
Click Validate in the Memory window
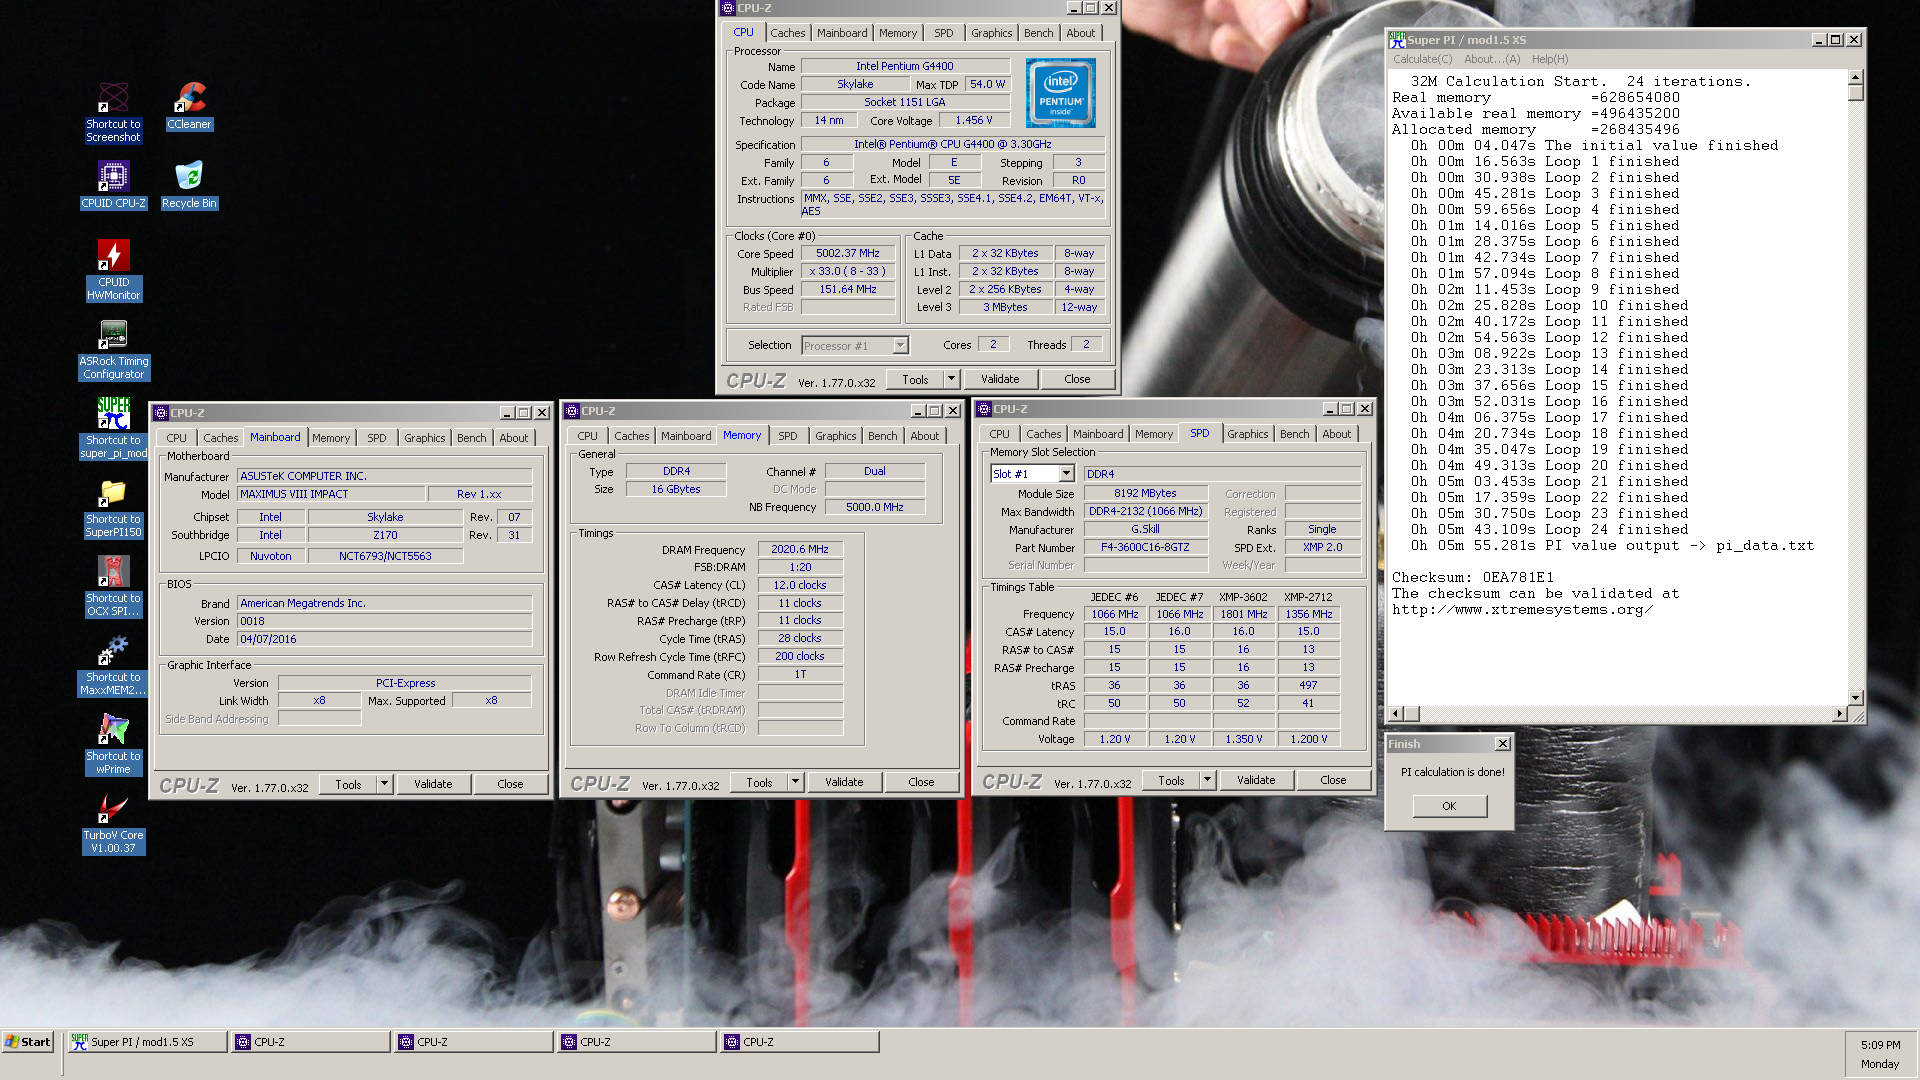pos(844,782)
